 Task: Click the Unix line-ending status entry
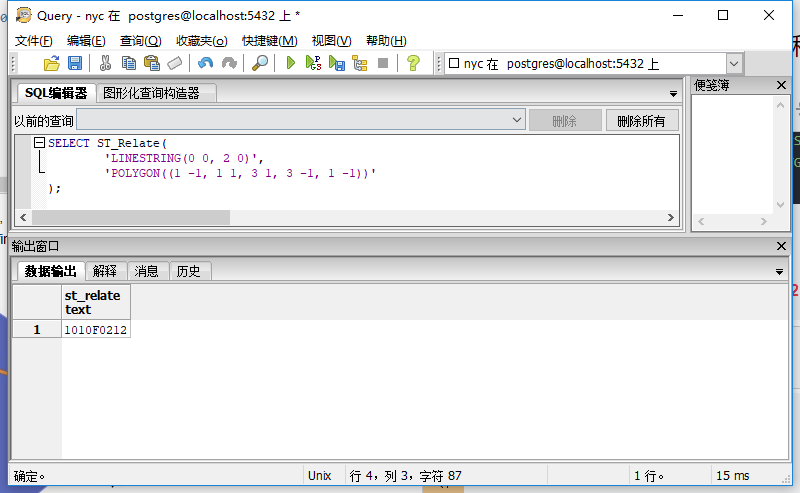pyautogui.click(x=320, y=476)
